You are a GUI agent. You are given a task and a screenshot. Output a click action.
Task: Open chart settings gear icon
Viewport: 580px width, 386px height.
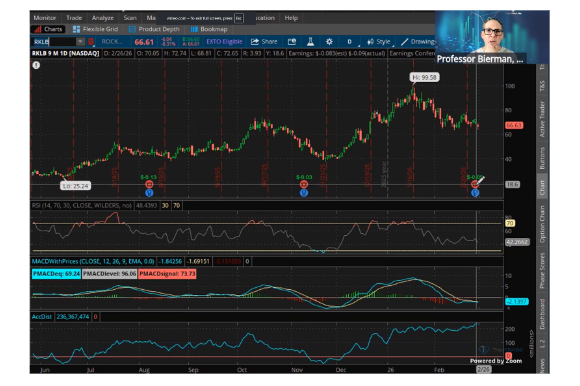[329, 42]
